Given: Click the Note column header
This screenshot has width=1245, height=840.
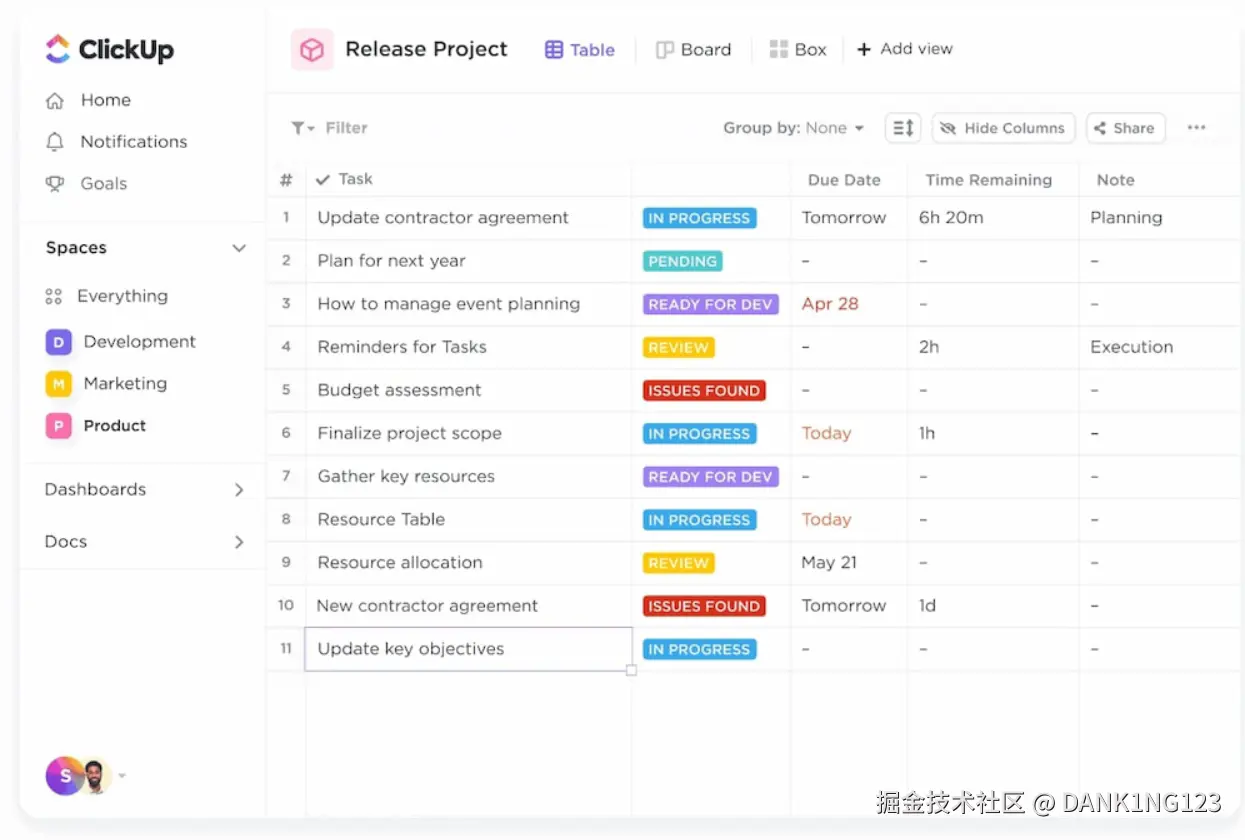Looking at the screenshot, I should click(1115, 180).
